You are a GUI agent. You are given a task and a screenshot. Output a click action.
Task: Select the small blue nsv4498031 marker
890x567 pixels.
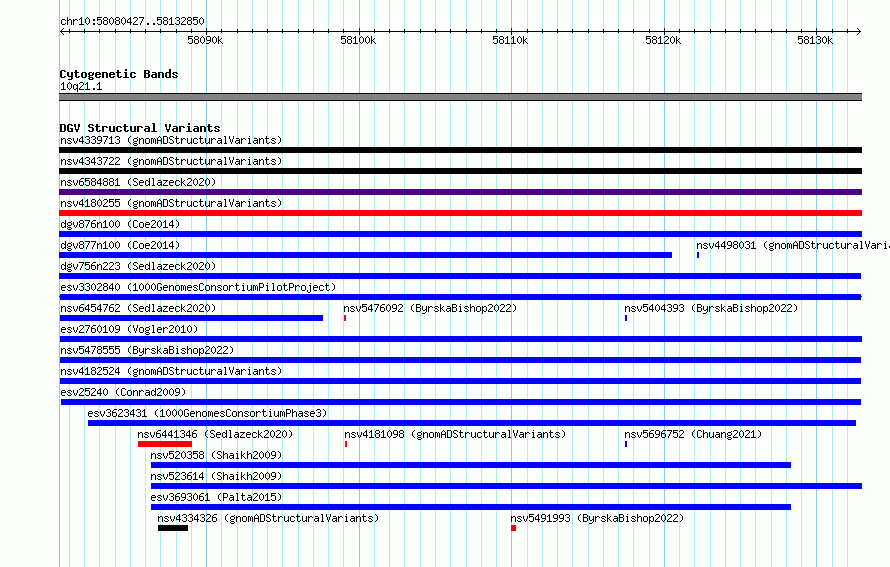[698, 255]
